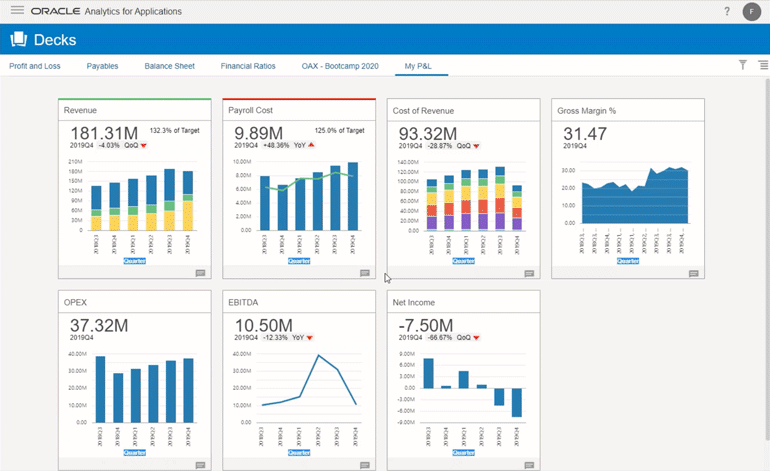
Task: Open comments on Payroll Cost card
Action: point(365,273)
